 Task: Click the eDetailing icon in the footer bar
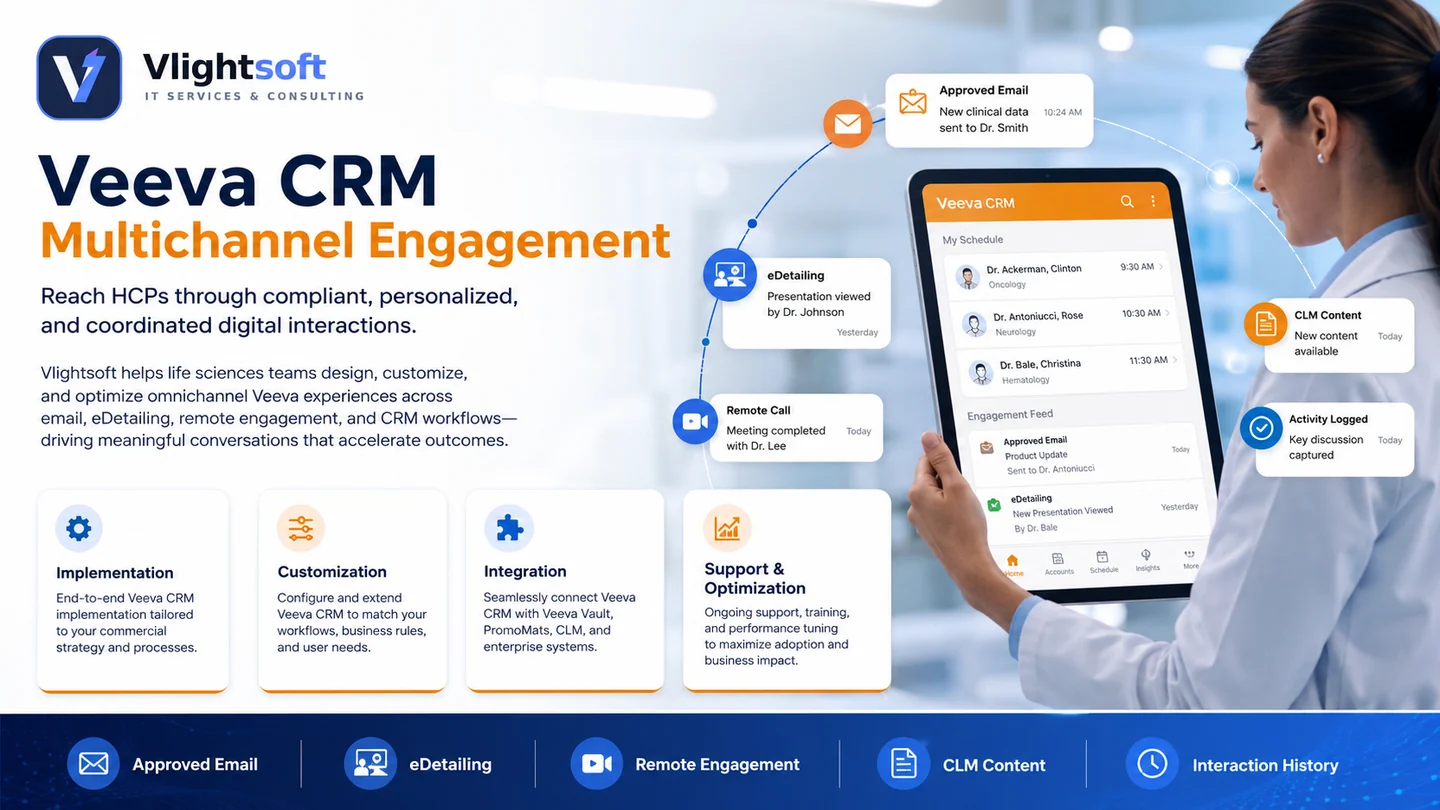click(x=370, y=764)
